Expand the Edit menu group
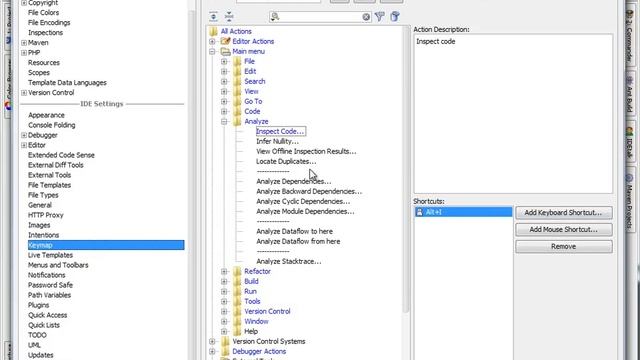 [224, 71]
